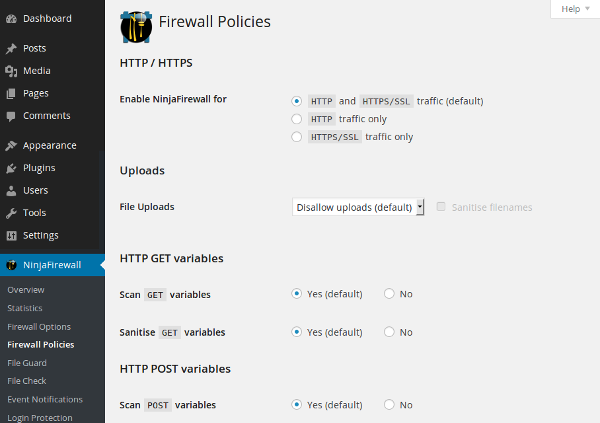
Task: Toggle the Sanitise filenames checkbox
Action: point(441,207)
